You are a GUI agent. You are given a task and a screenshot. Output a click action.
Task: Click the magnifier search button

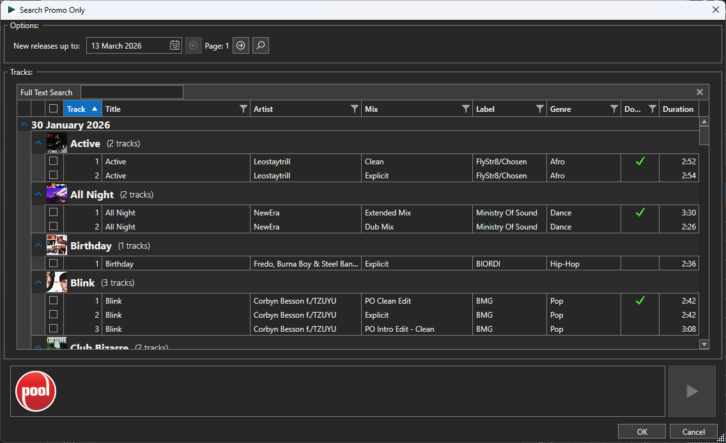tap(260, 46)
